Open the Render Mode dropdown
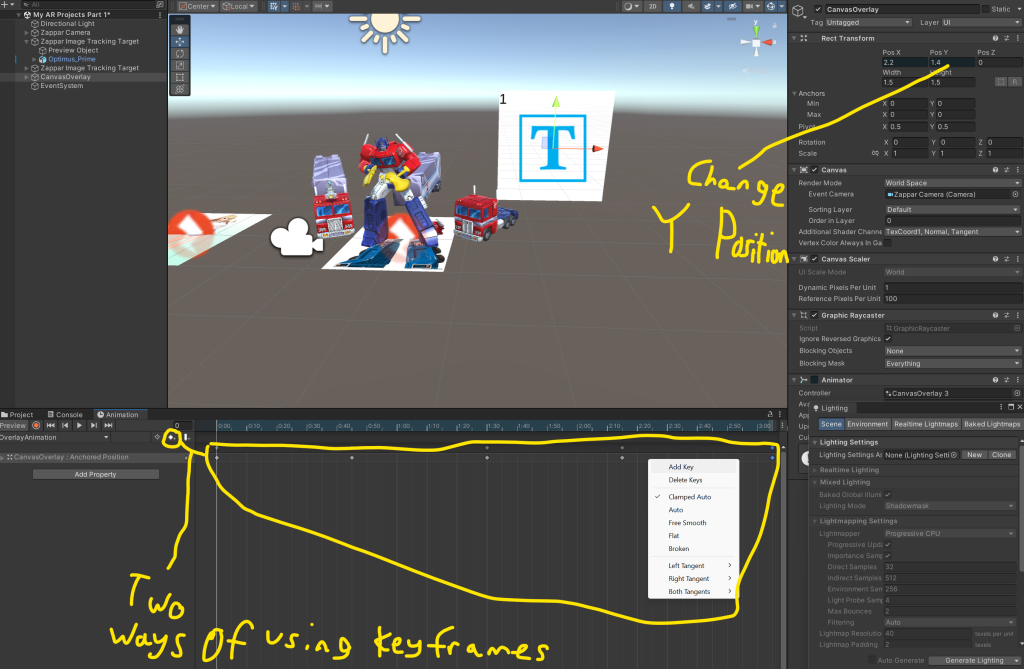This screenshot has width=1024, height=669. (x=952, y=183)
